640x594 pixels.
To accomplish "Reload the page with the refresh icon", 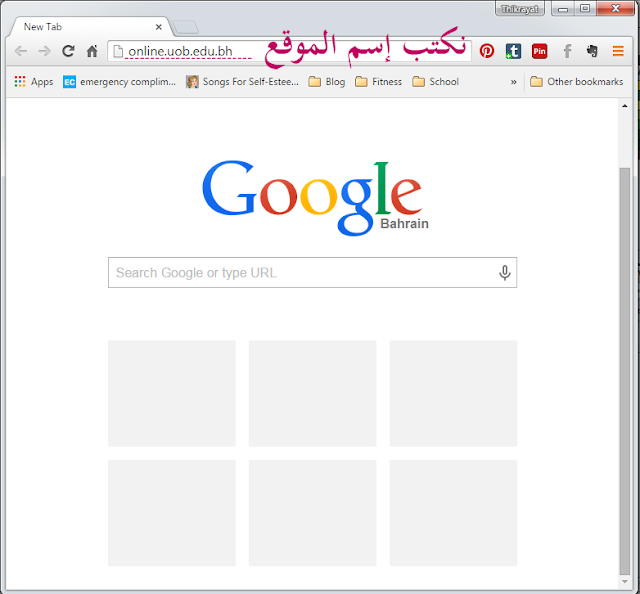I will pos(68,51).
